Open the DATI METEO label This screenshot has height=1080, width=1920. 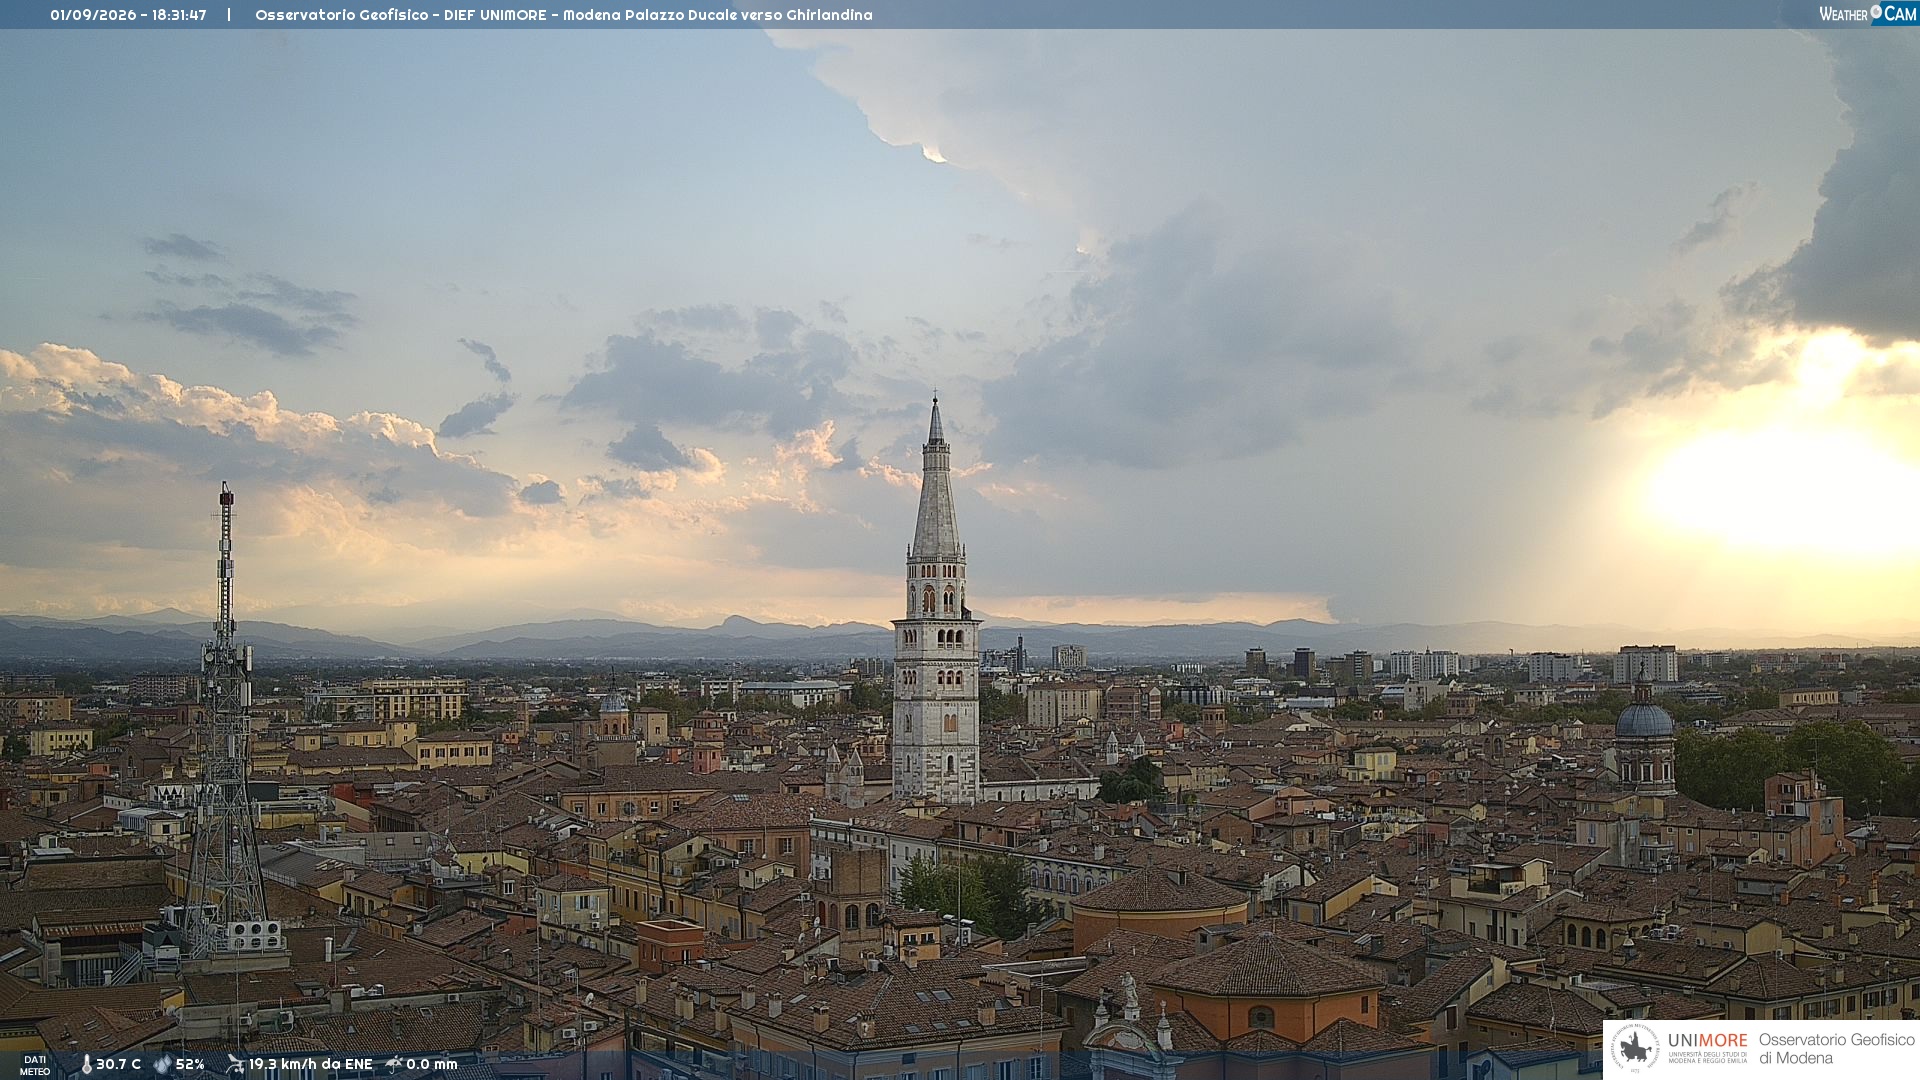35,1065
